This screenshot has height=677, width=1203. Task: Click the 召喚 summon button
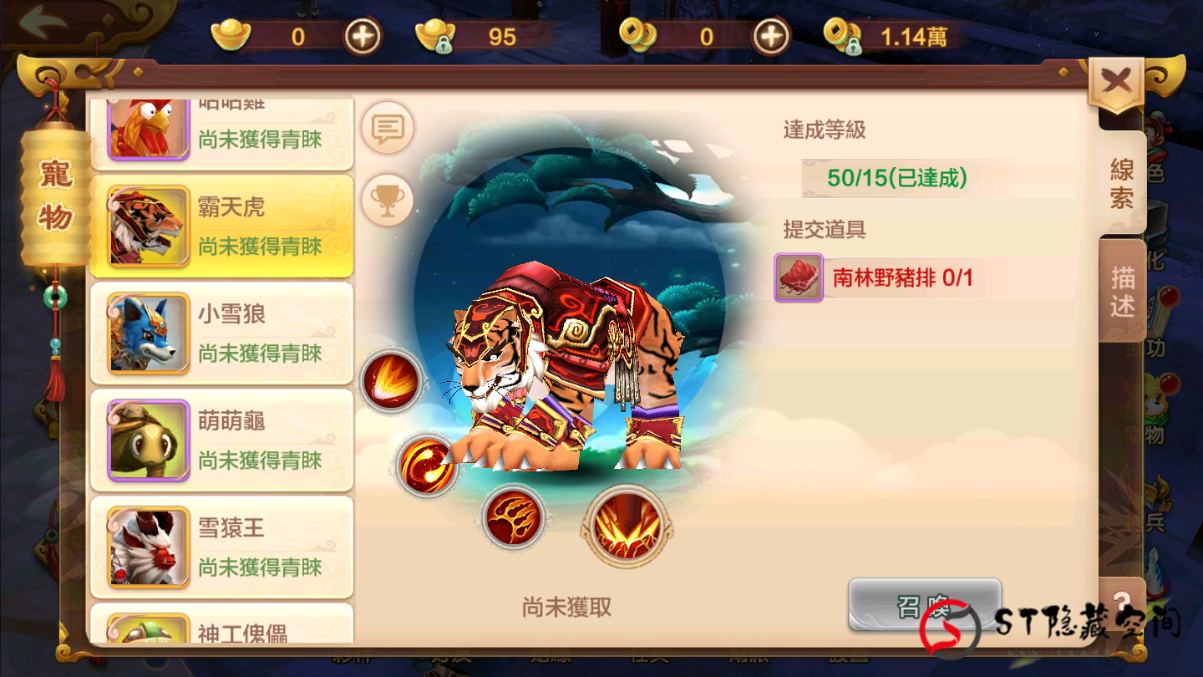tap(924, 604)
